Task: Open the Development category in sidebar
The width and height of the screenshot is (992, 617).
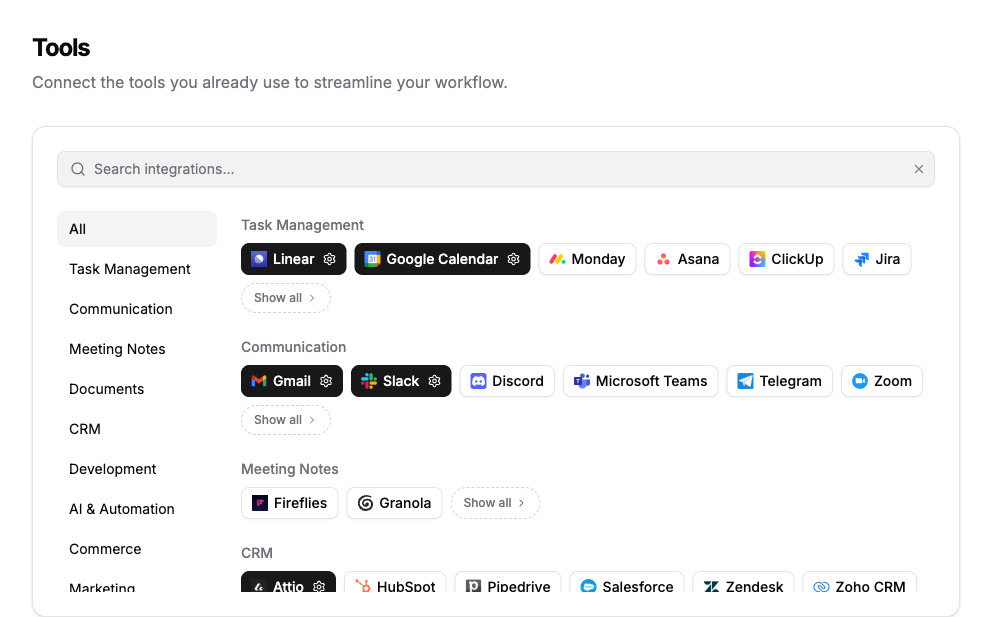Action: click(112, 469)
